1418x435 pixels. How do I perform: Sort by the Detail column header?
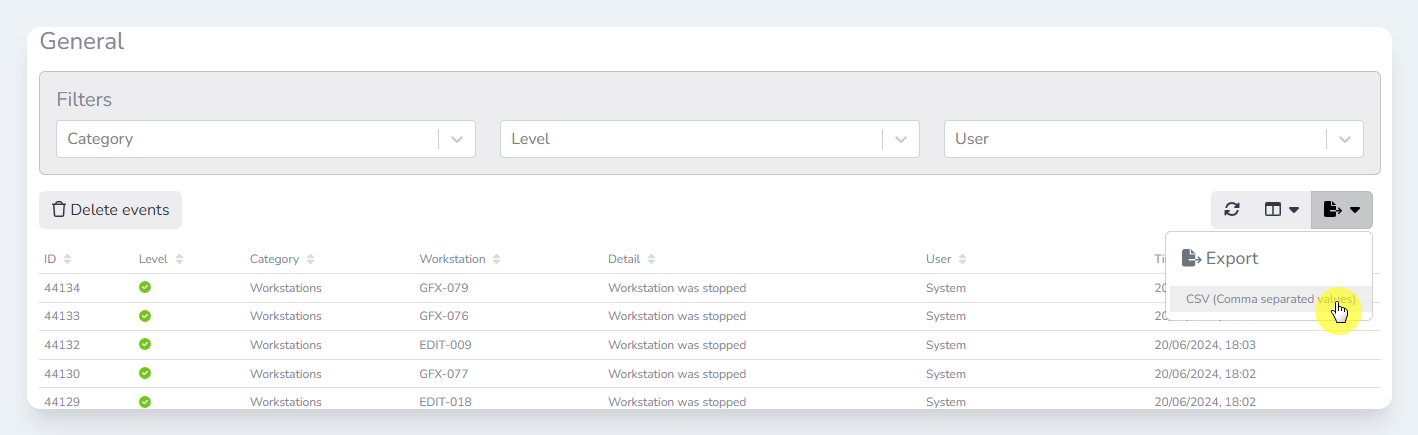631,259
